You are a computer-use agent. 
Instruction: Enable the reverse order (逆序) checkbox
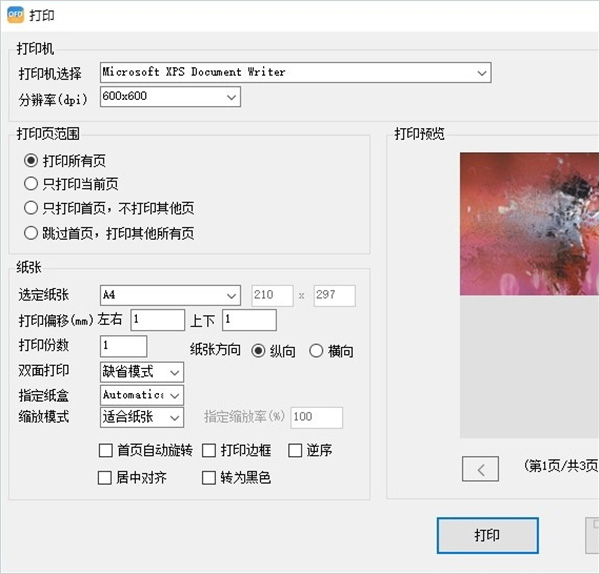295,450
